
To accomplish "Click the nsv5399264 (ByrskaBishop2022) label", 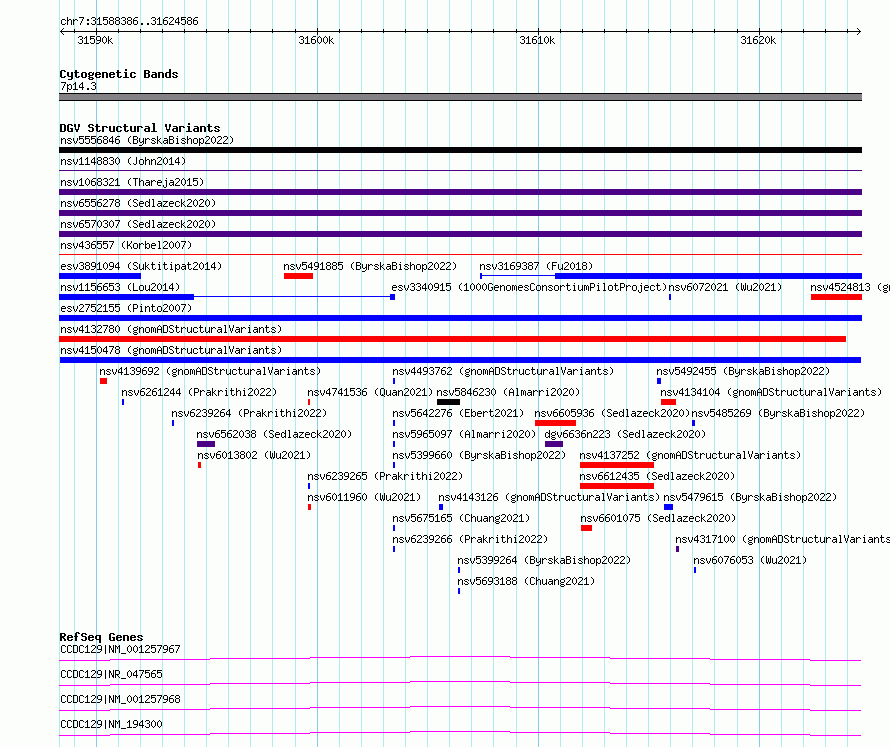I will tap(544, 560).
